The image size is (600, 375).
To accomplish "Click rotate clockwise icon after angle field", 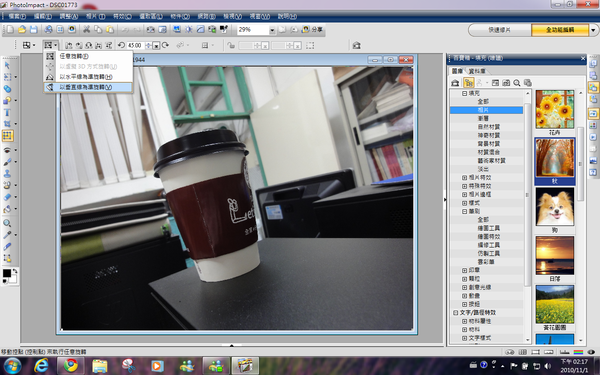I will [x=165, y=46].
